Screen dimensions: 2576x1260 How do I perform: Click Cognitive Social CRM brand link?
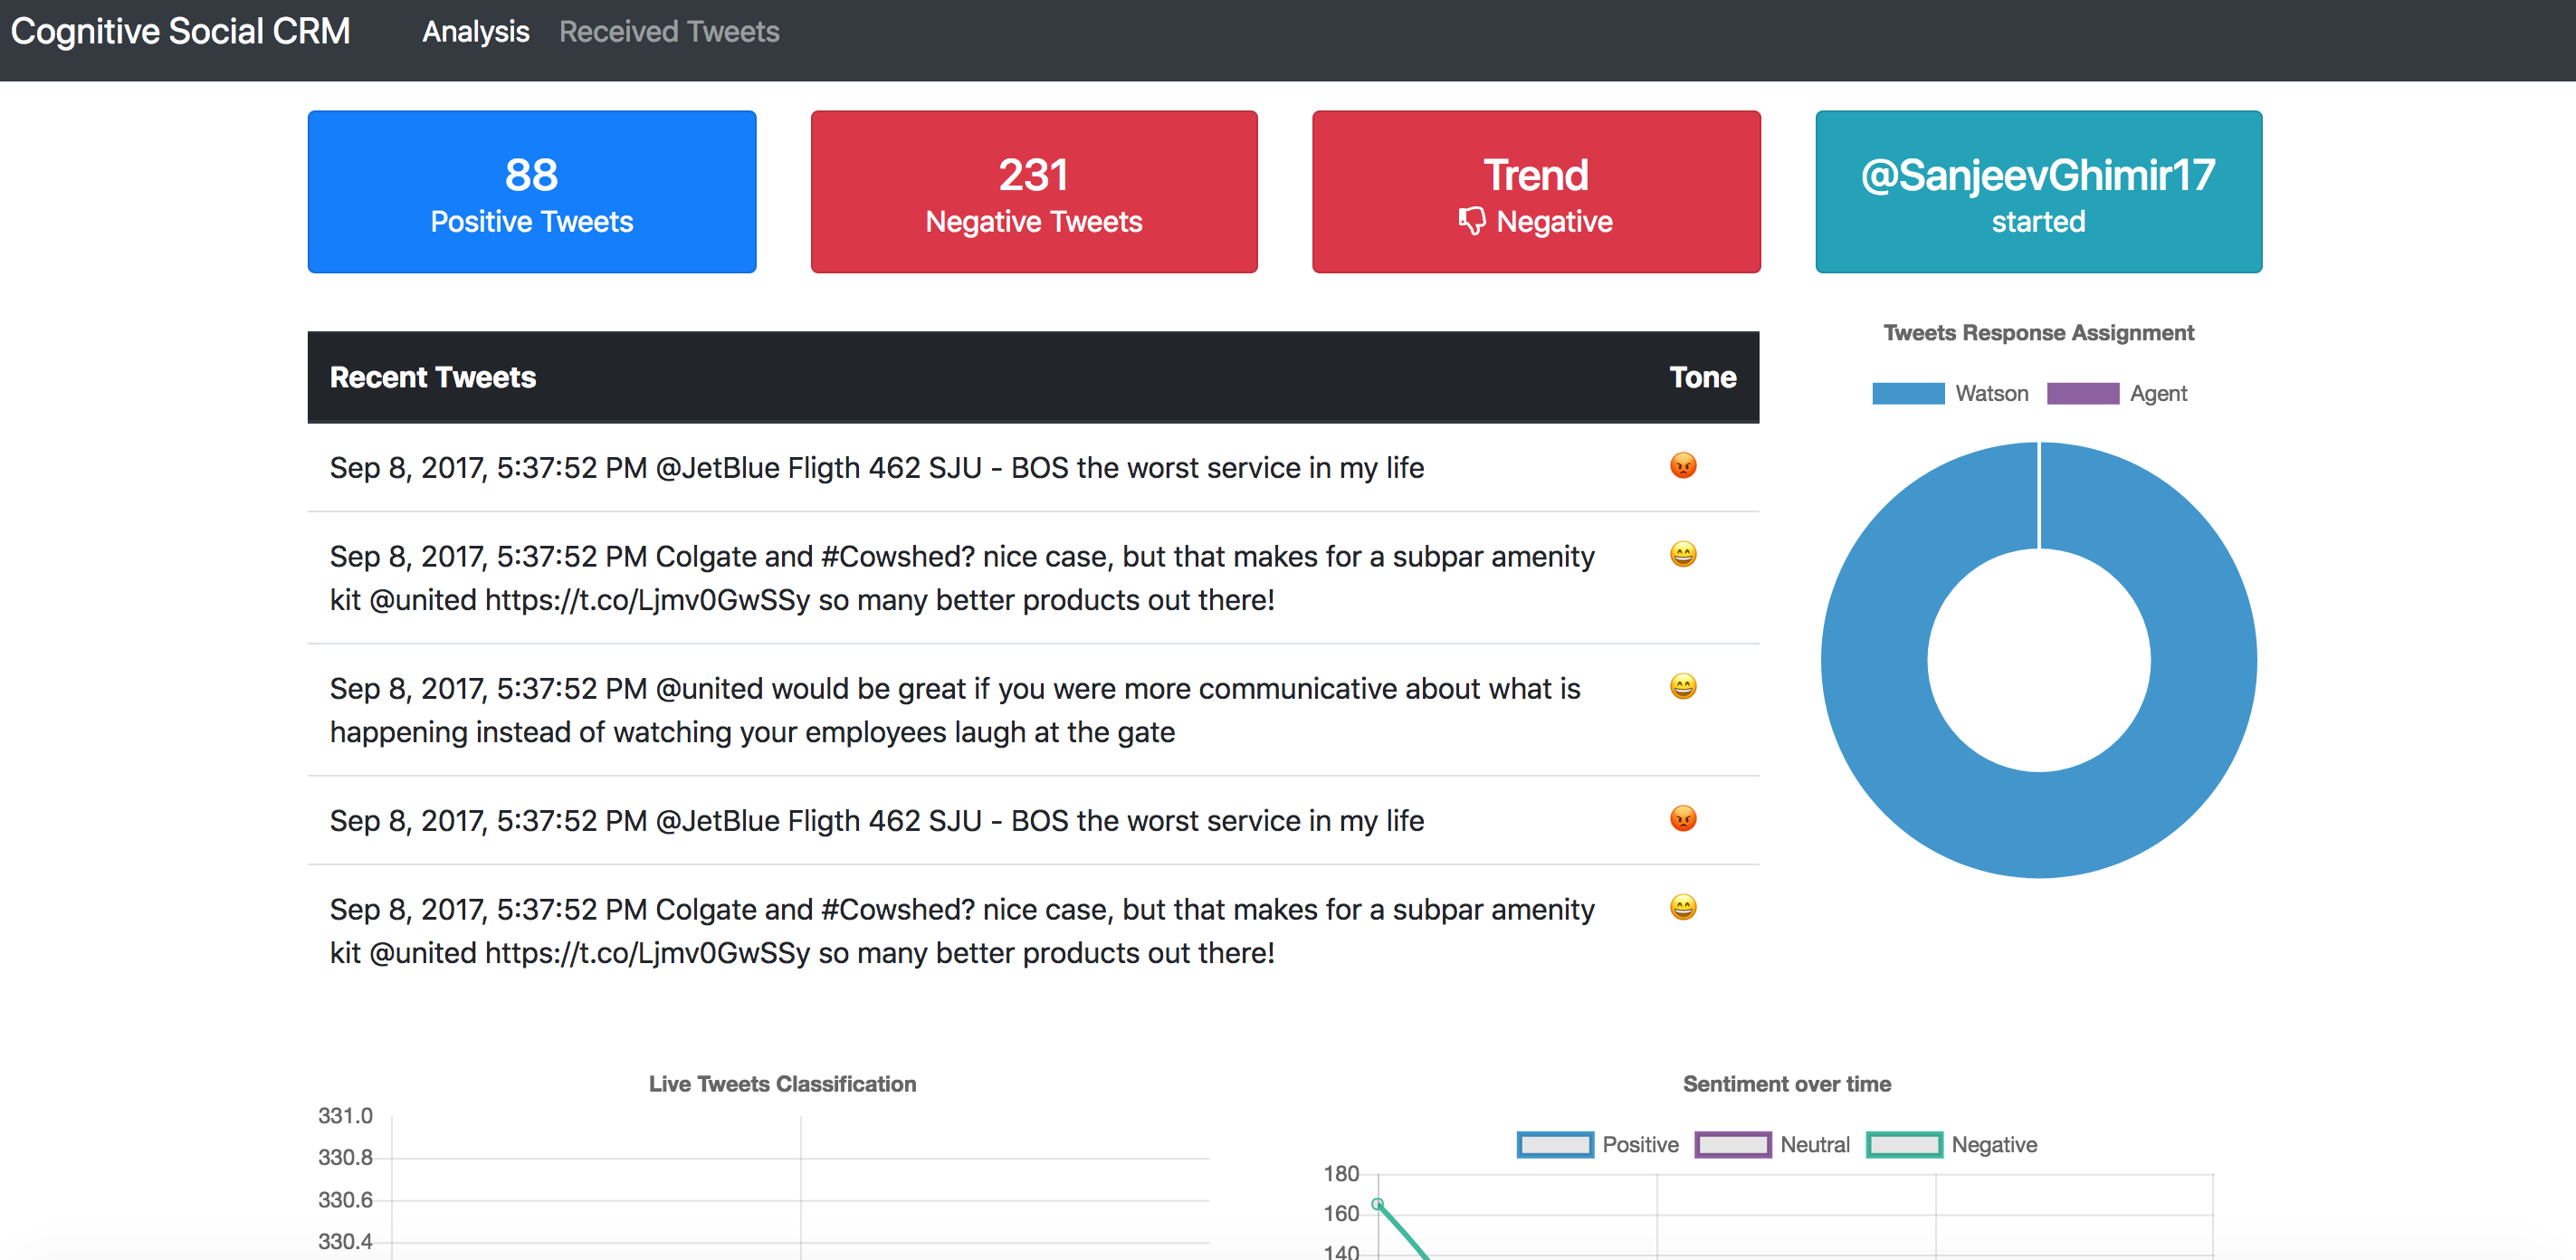pos(180,32)
